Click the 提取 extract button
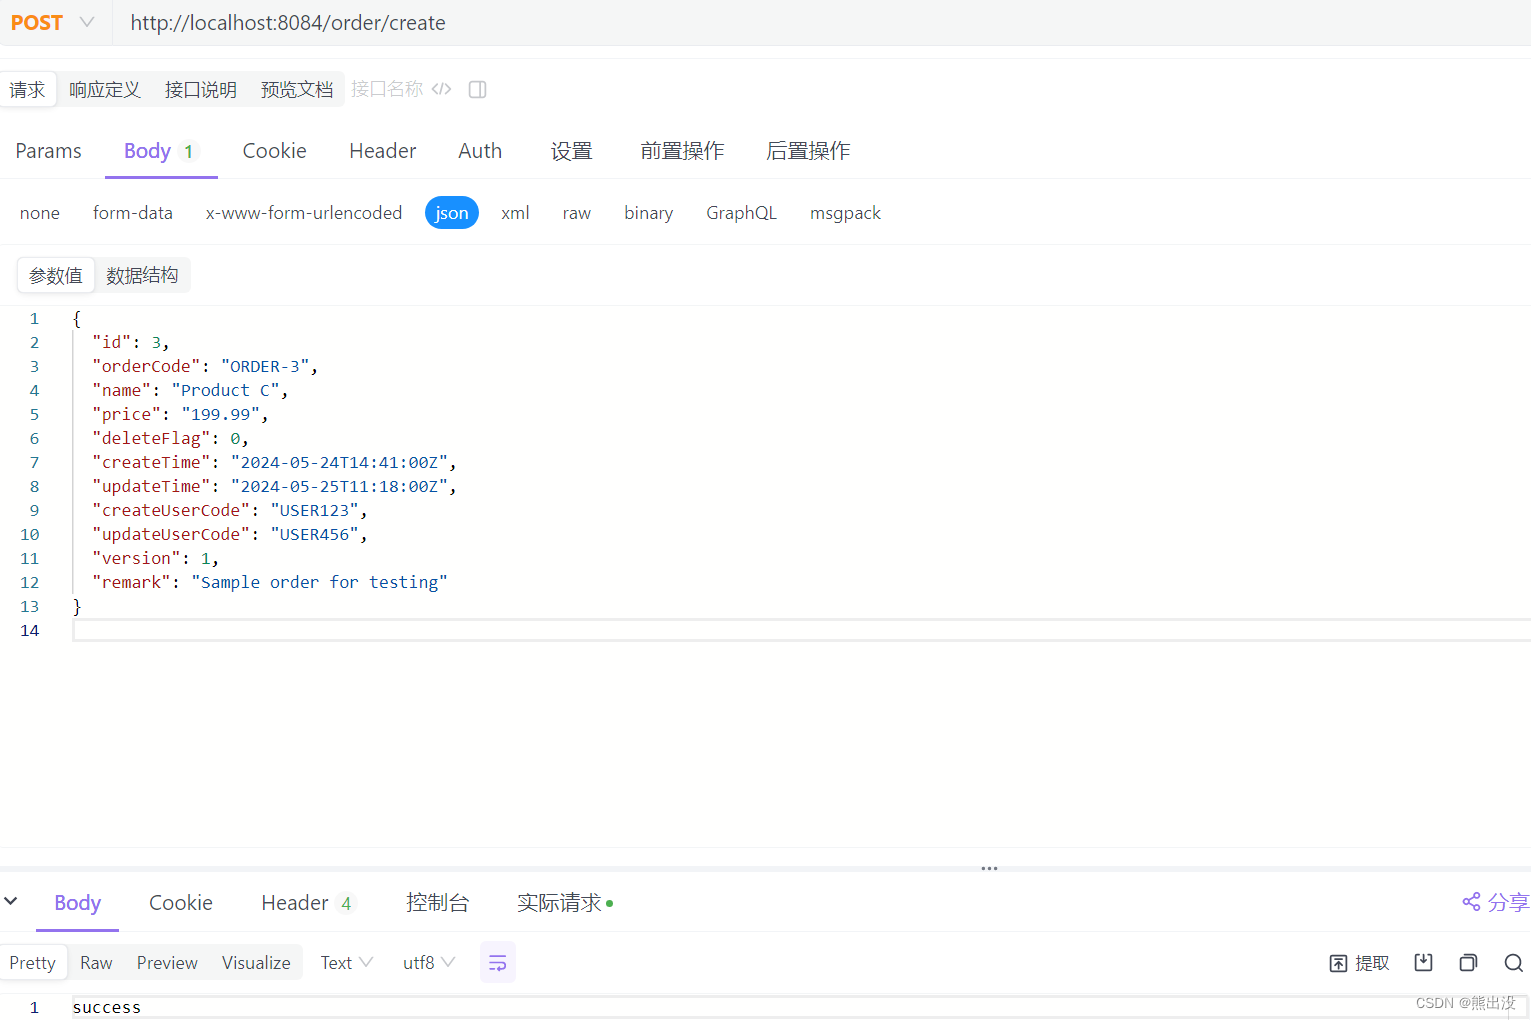The image size is (1531, 1020). (1359, 963)
